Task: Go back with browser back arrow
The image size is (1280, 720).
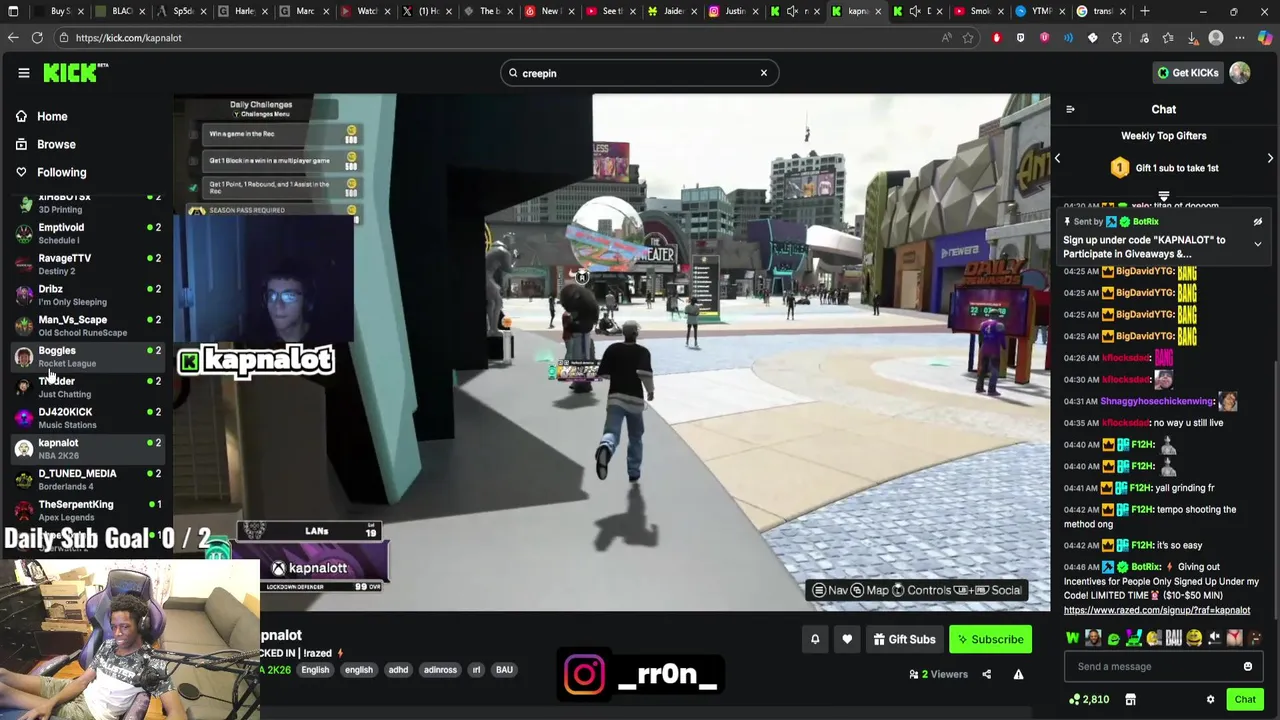Action: pyautogui.click(x=13, y=38)
